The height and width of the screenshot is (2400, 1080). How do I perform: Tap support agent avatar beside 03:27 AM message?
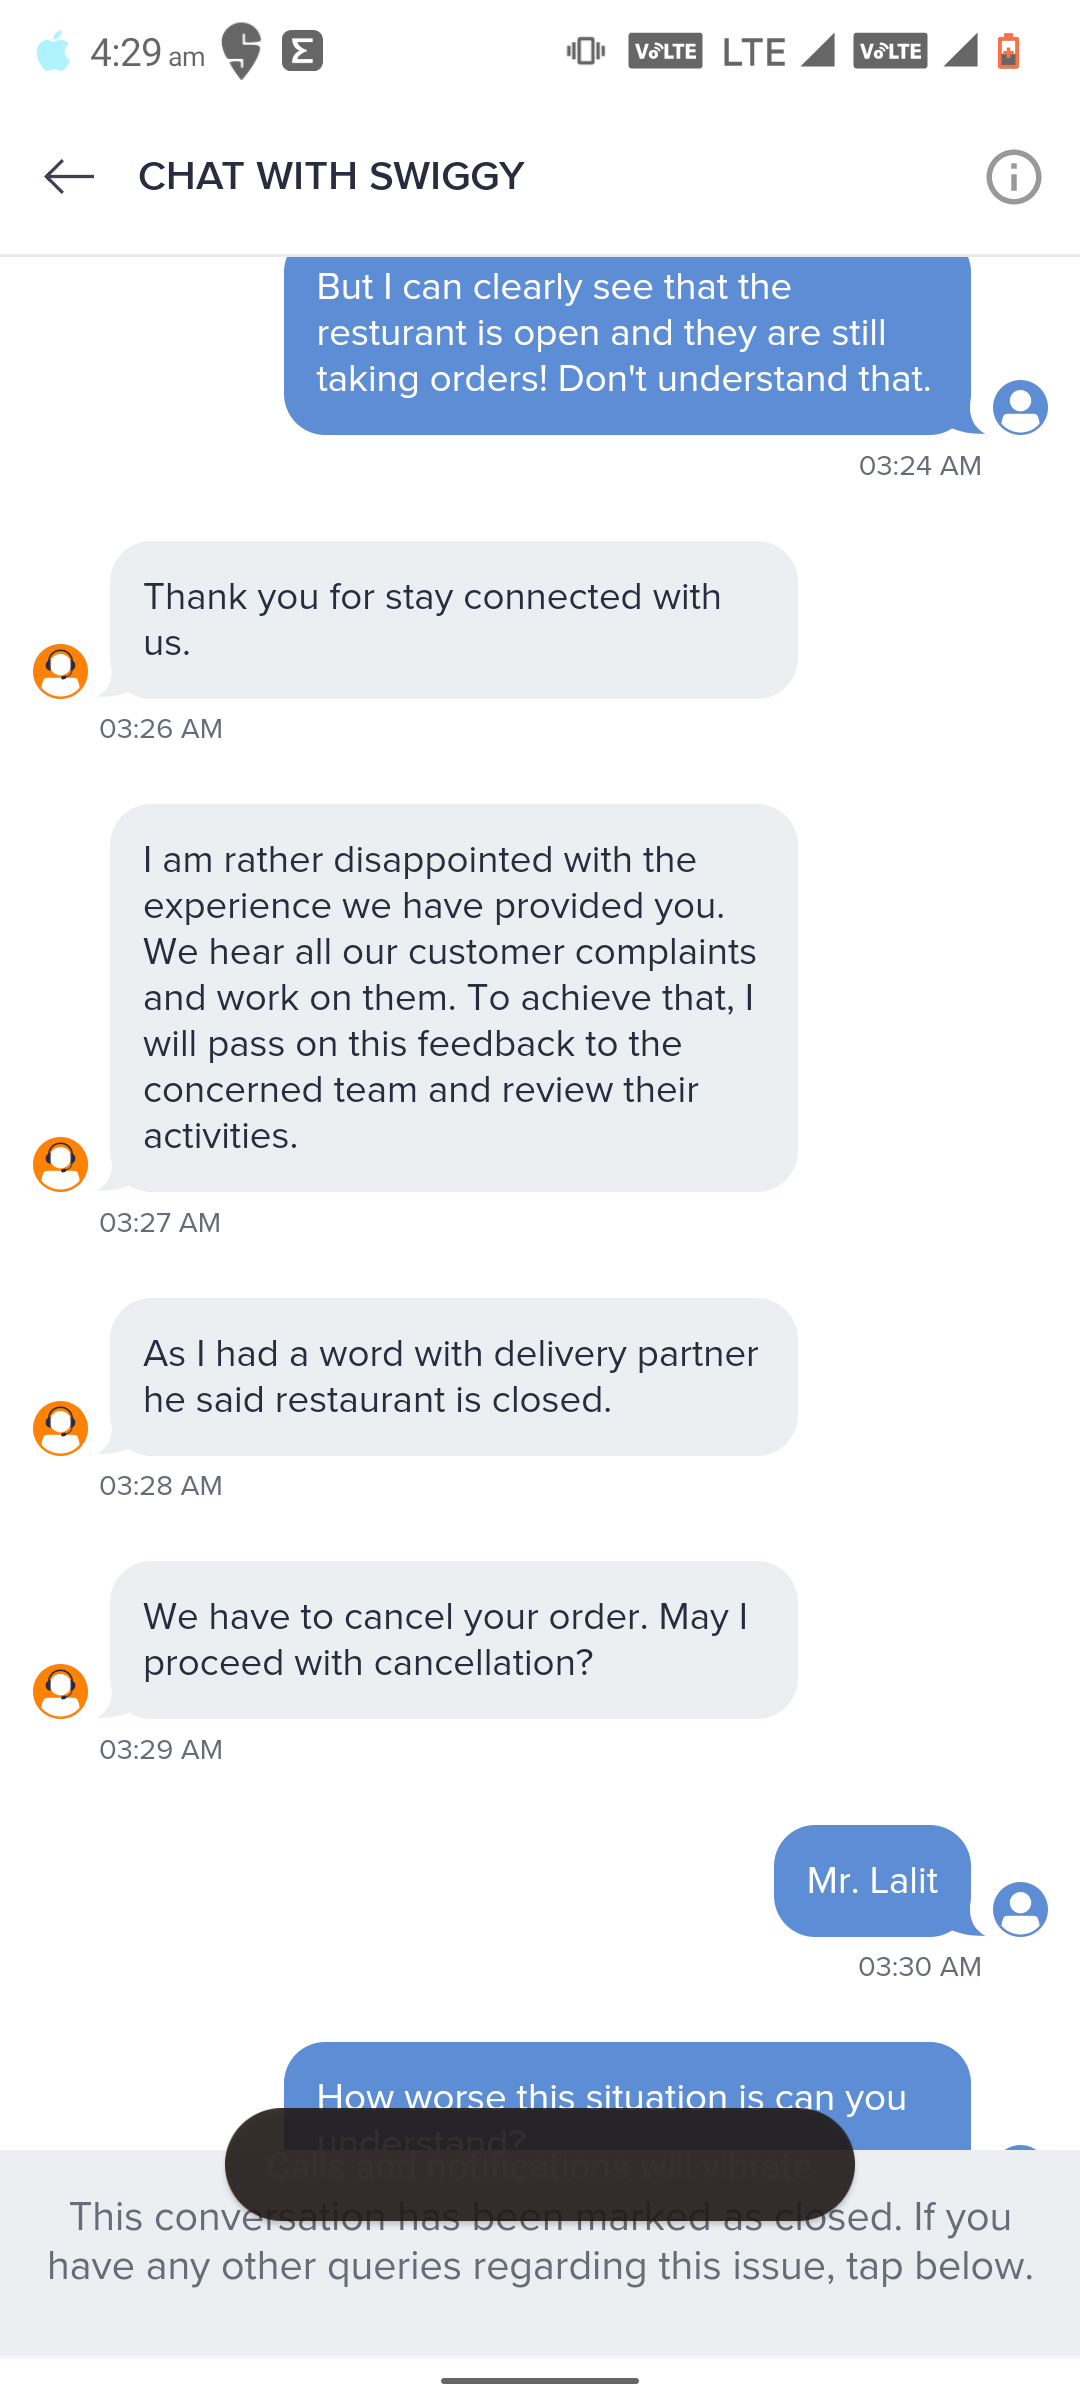coord(60,1164)
